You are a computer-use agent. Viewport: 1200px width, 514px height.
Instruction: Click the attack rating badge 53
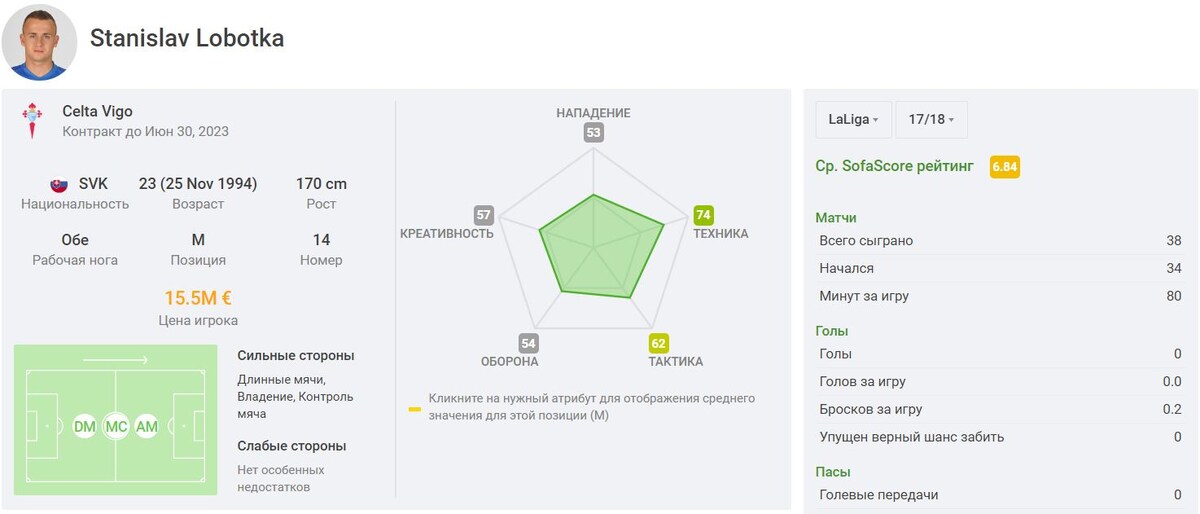(594, 132)
